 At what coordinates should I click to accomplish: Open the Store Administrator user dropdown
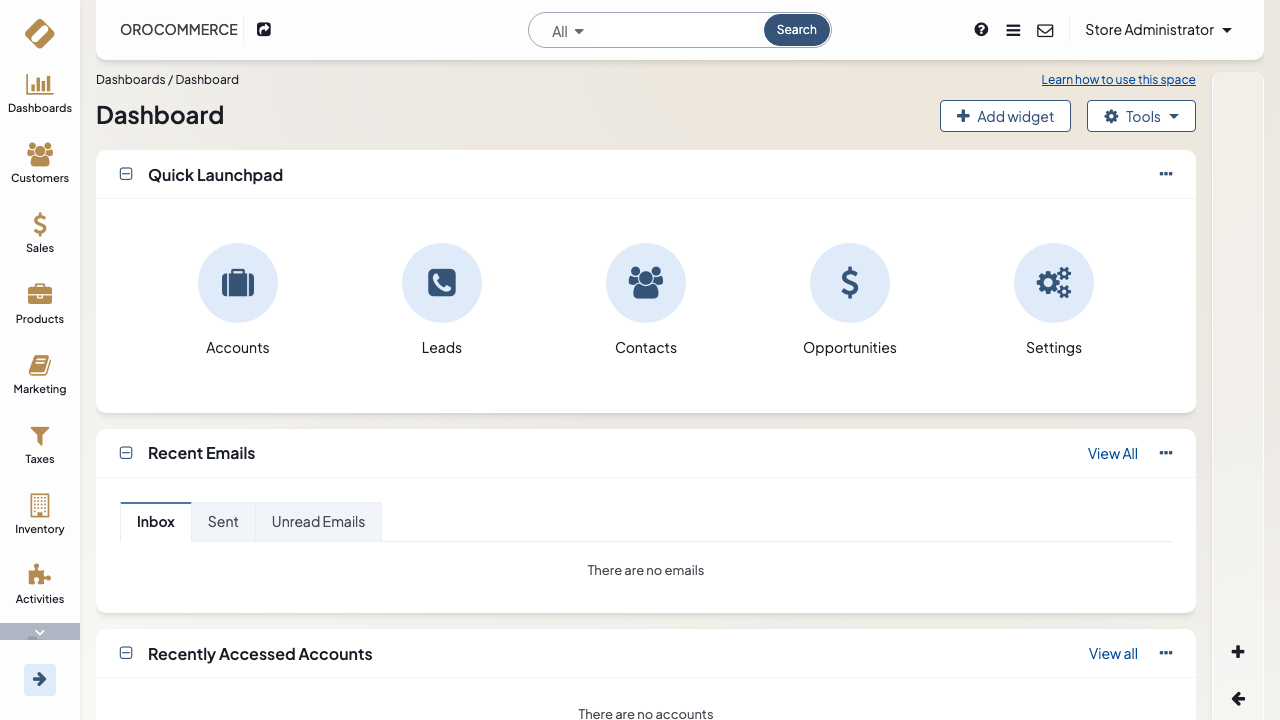pyautogui.click(x=1158, y=30)
